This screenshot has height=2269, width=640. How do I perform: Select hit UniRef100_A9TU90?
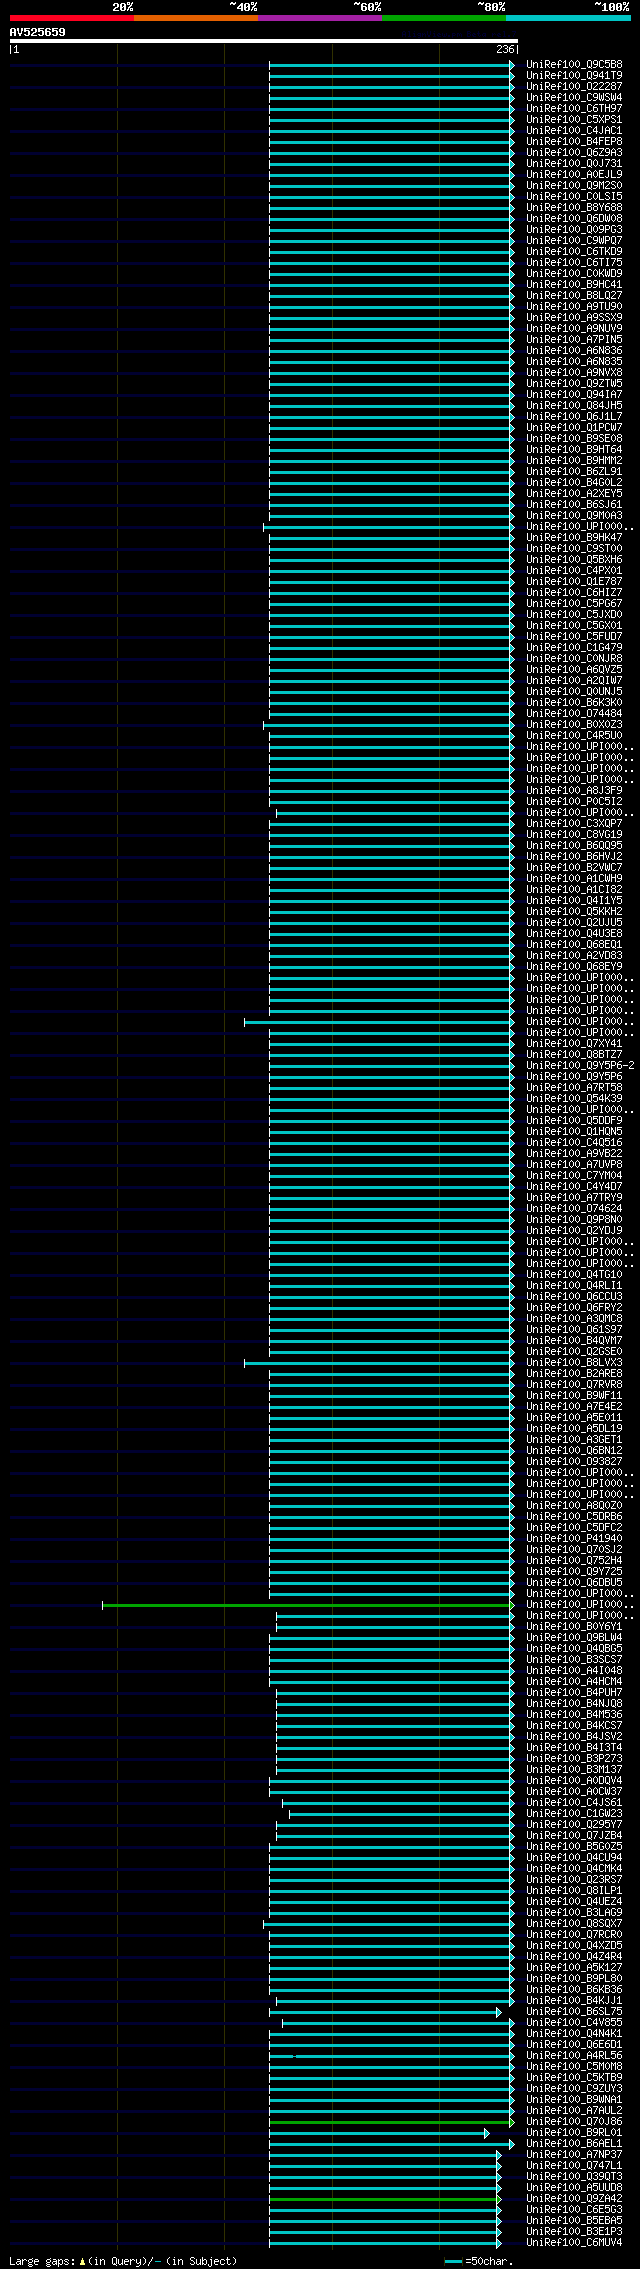[574, 307]
